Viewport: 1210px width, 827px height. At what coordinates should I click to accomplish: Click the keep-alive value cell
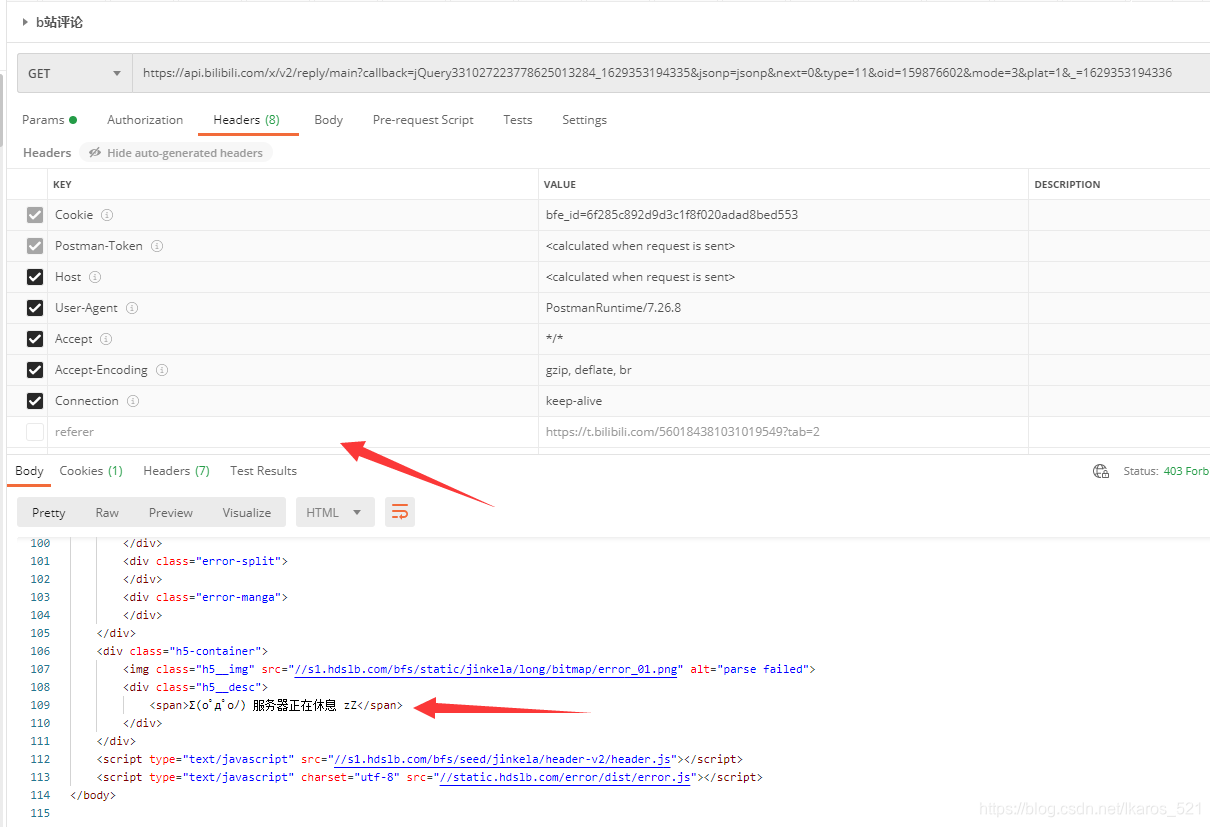click(x=783, y=401)
